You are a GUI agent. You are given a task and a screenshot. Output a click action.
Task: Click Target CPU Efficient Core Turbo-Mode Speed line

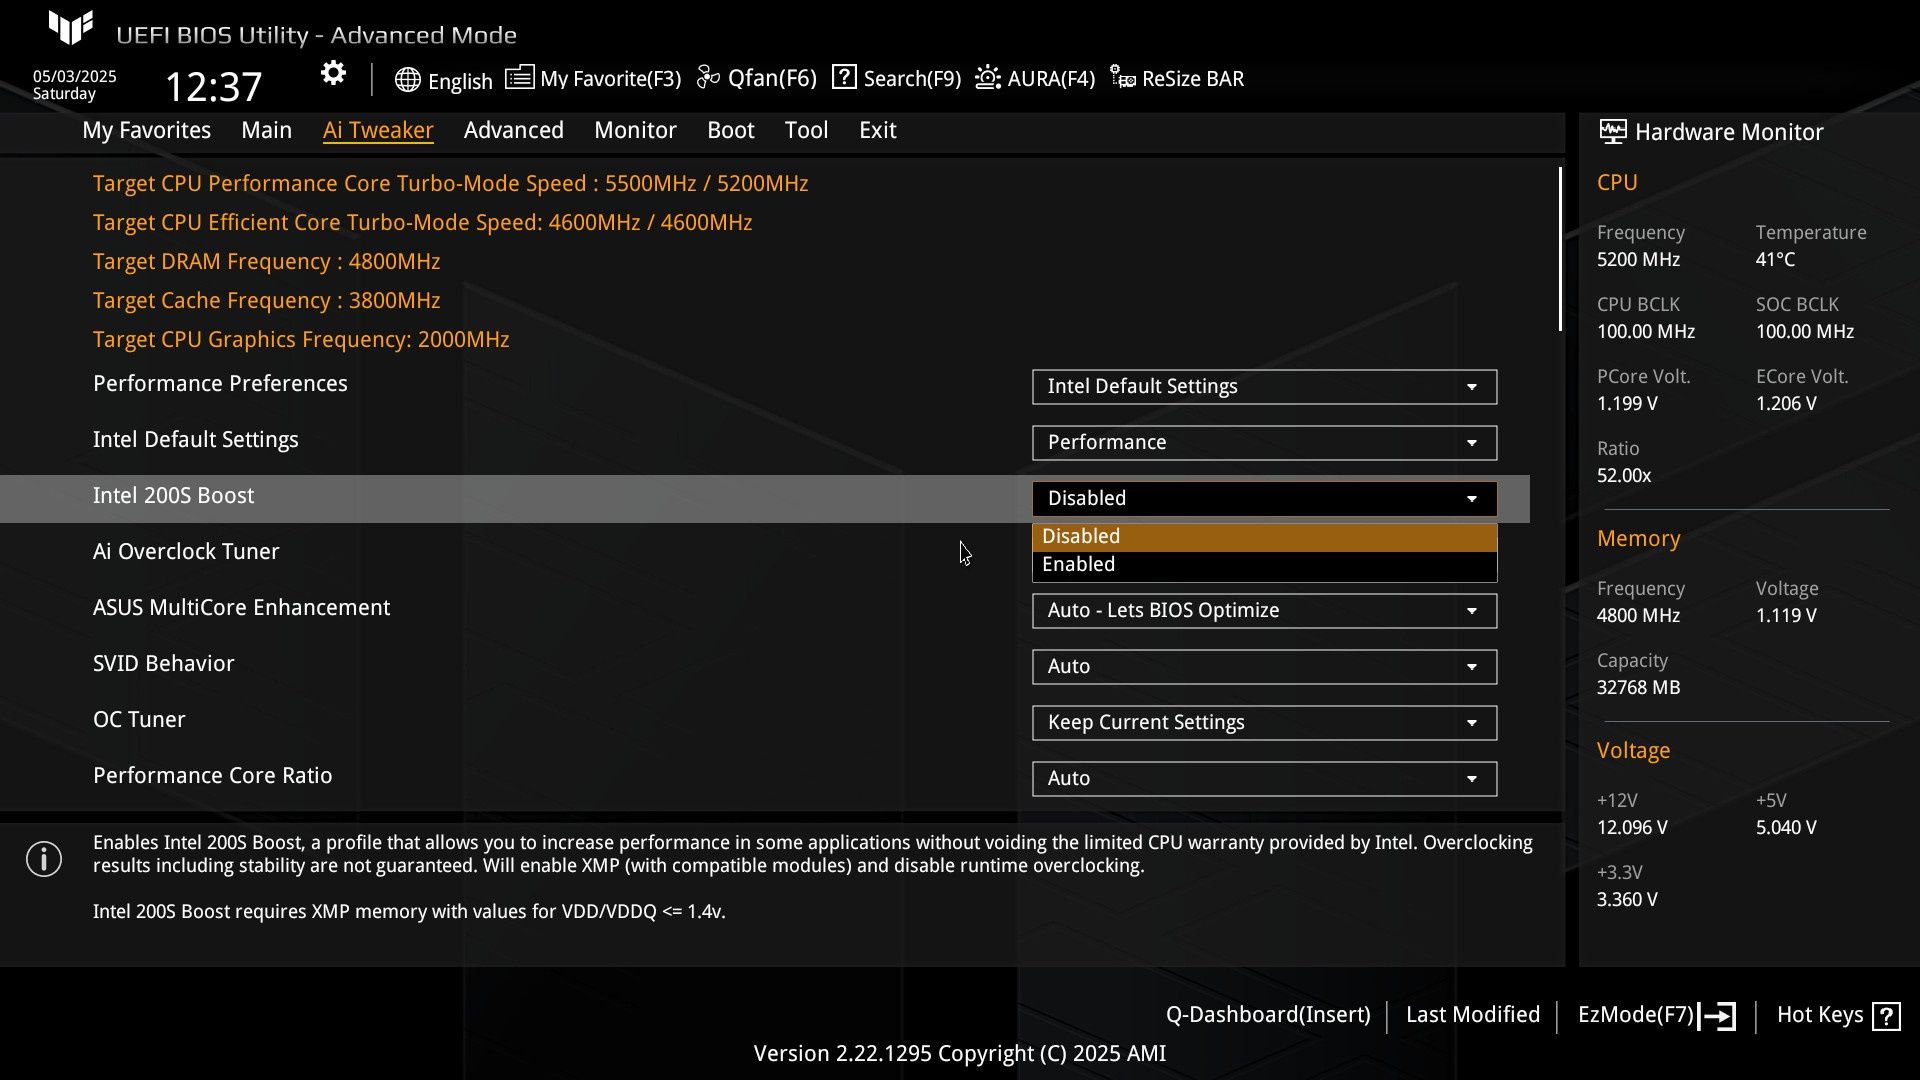tap(422, 223)
